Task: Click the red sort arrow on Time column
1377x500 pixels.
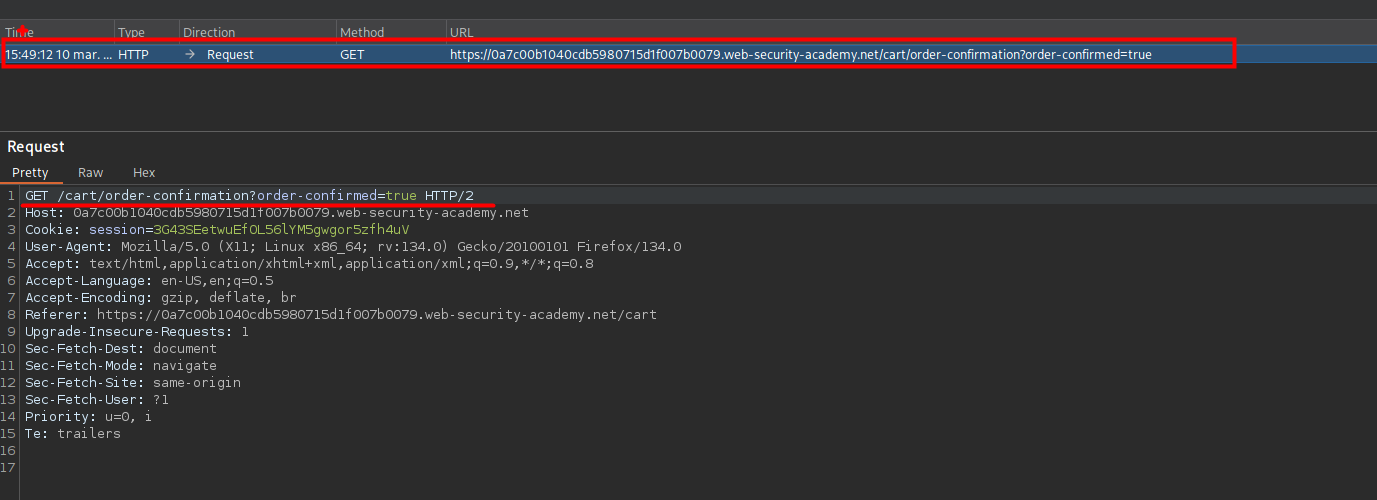Action: tap(21, 29)
